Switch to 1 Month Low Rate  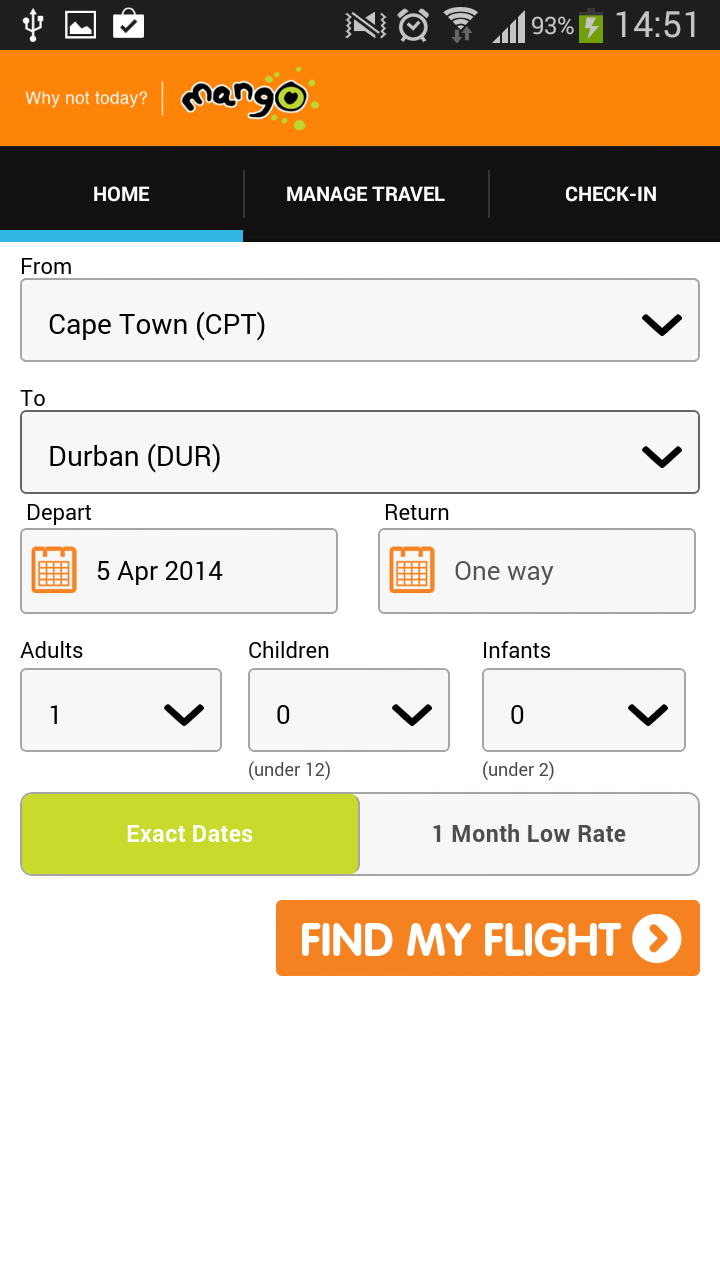(x=529, y=834)
